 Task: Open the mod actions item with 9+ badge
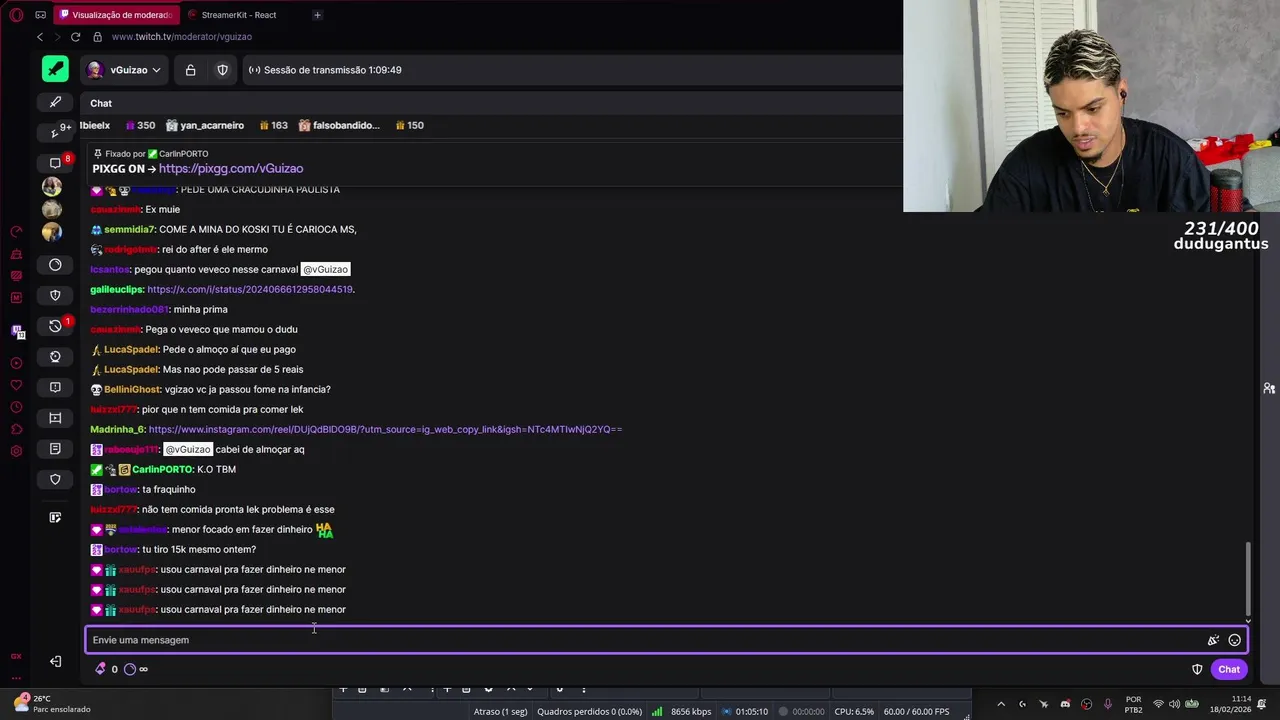55,132
